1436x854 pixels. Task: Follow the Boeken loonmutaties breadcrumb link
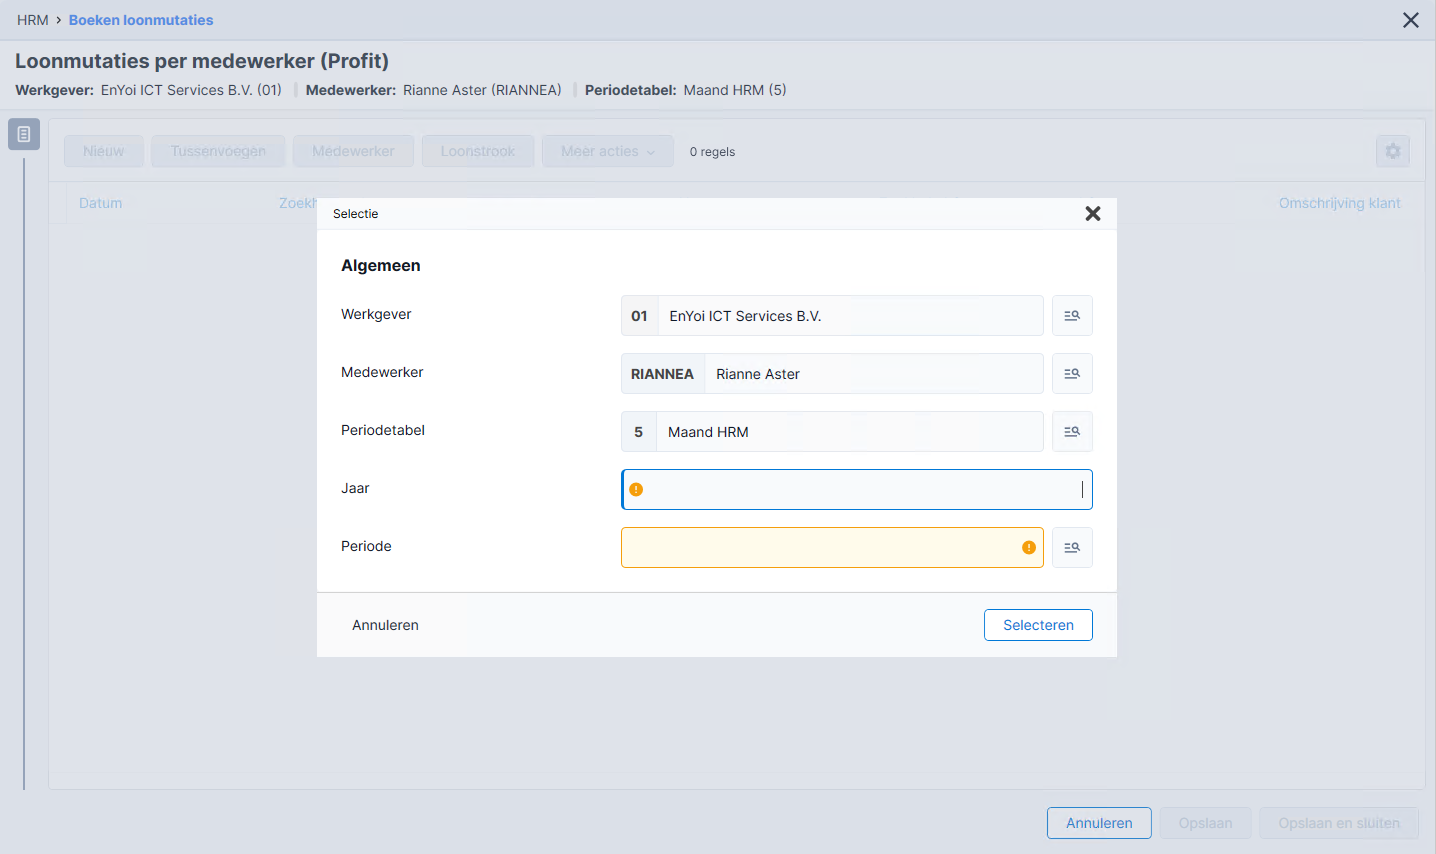[141, 20]
